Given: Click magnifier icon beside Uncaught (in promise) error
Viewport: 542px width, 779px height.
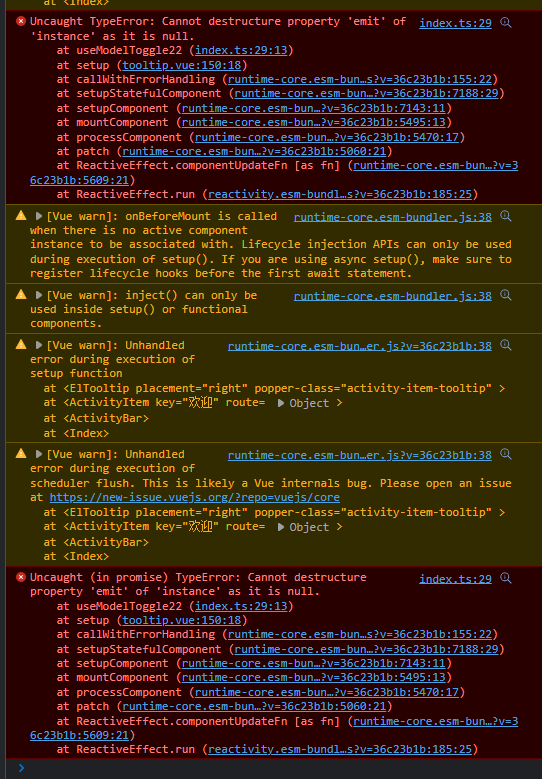Looking at the screenshot, I should coord(506,578).
